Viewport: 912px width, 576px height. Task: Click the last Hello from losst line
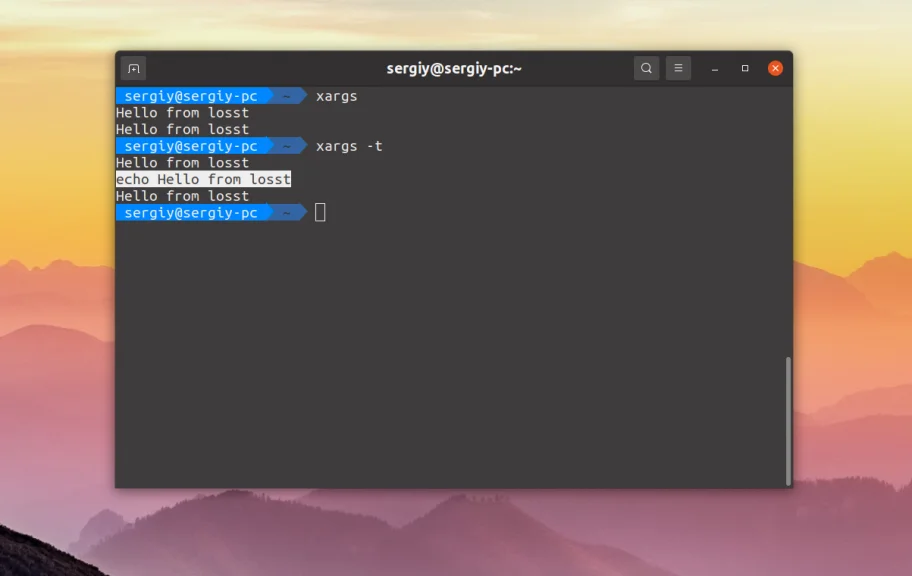pos(182,195)
